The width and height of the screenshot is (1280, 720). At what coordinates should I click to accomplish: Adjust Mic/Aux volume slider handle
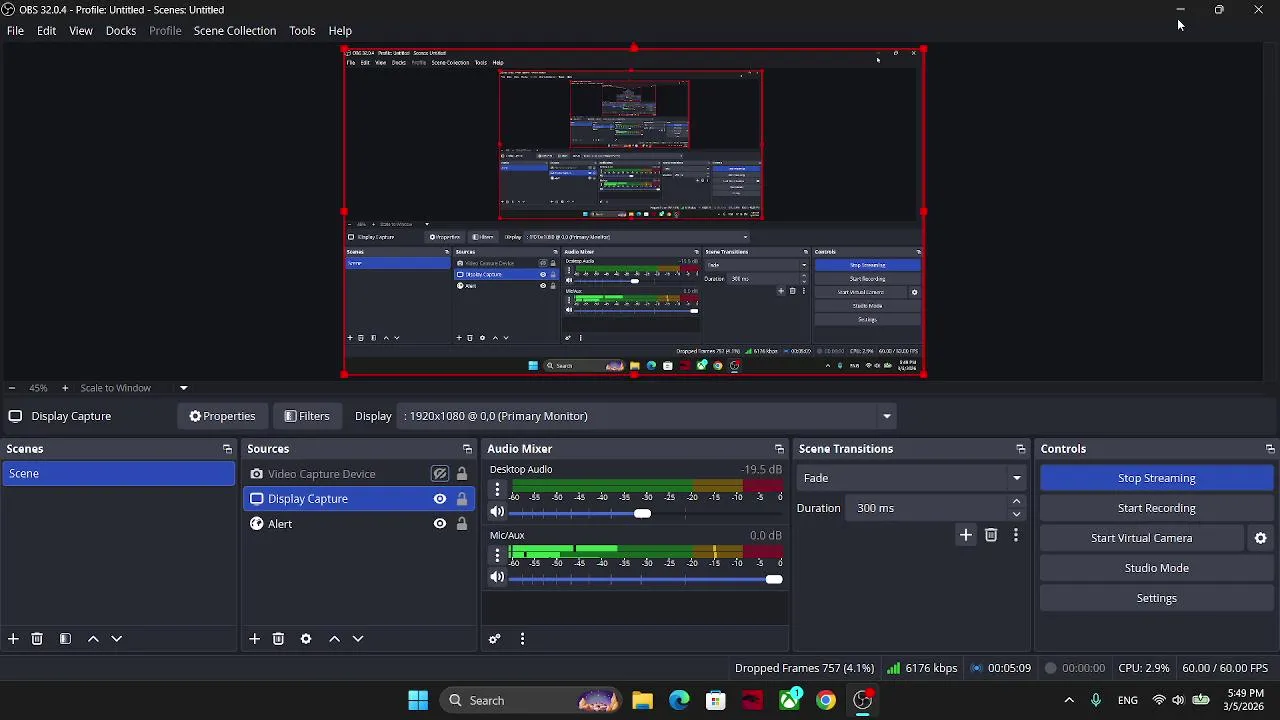click(x=774, y=579)
